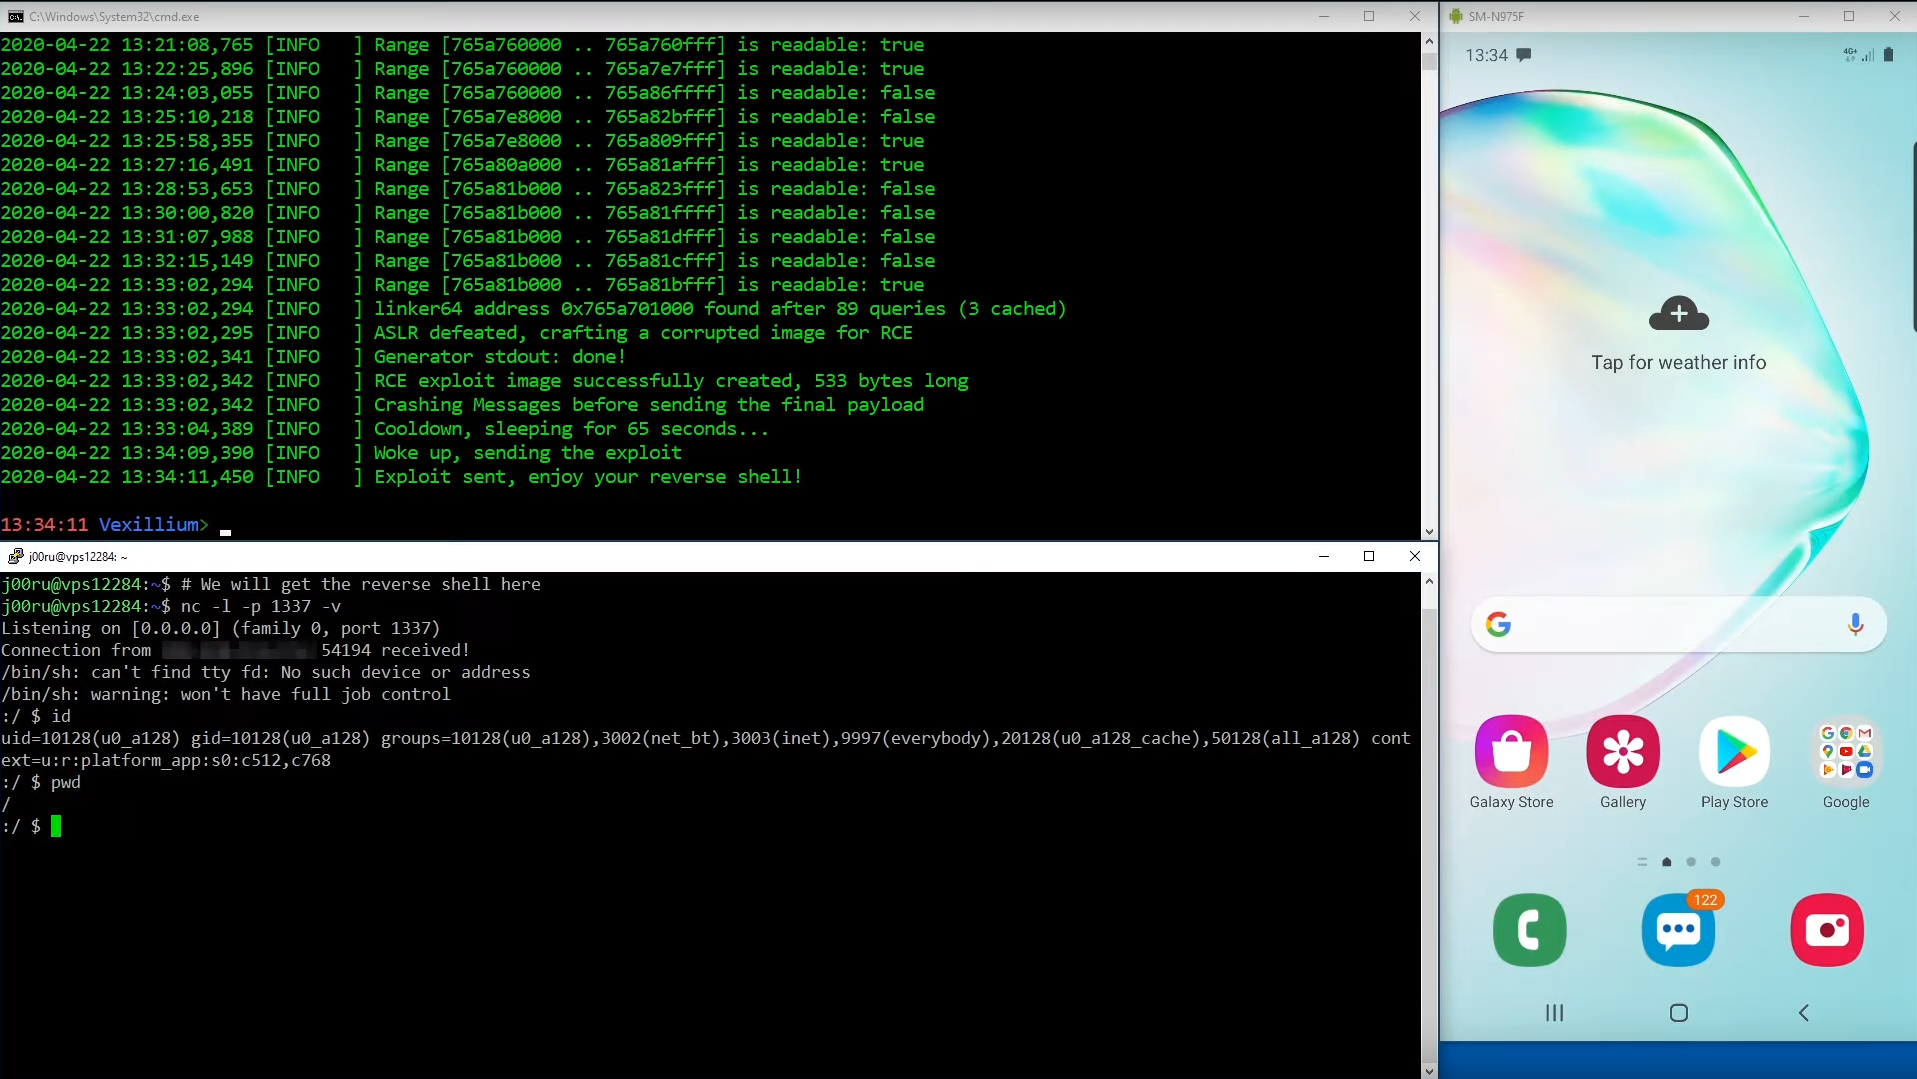This screenshot has width=1917, height=1079.
Task: Click the 'Vexillium>' command prompt
Action: (154, 525)
